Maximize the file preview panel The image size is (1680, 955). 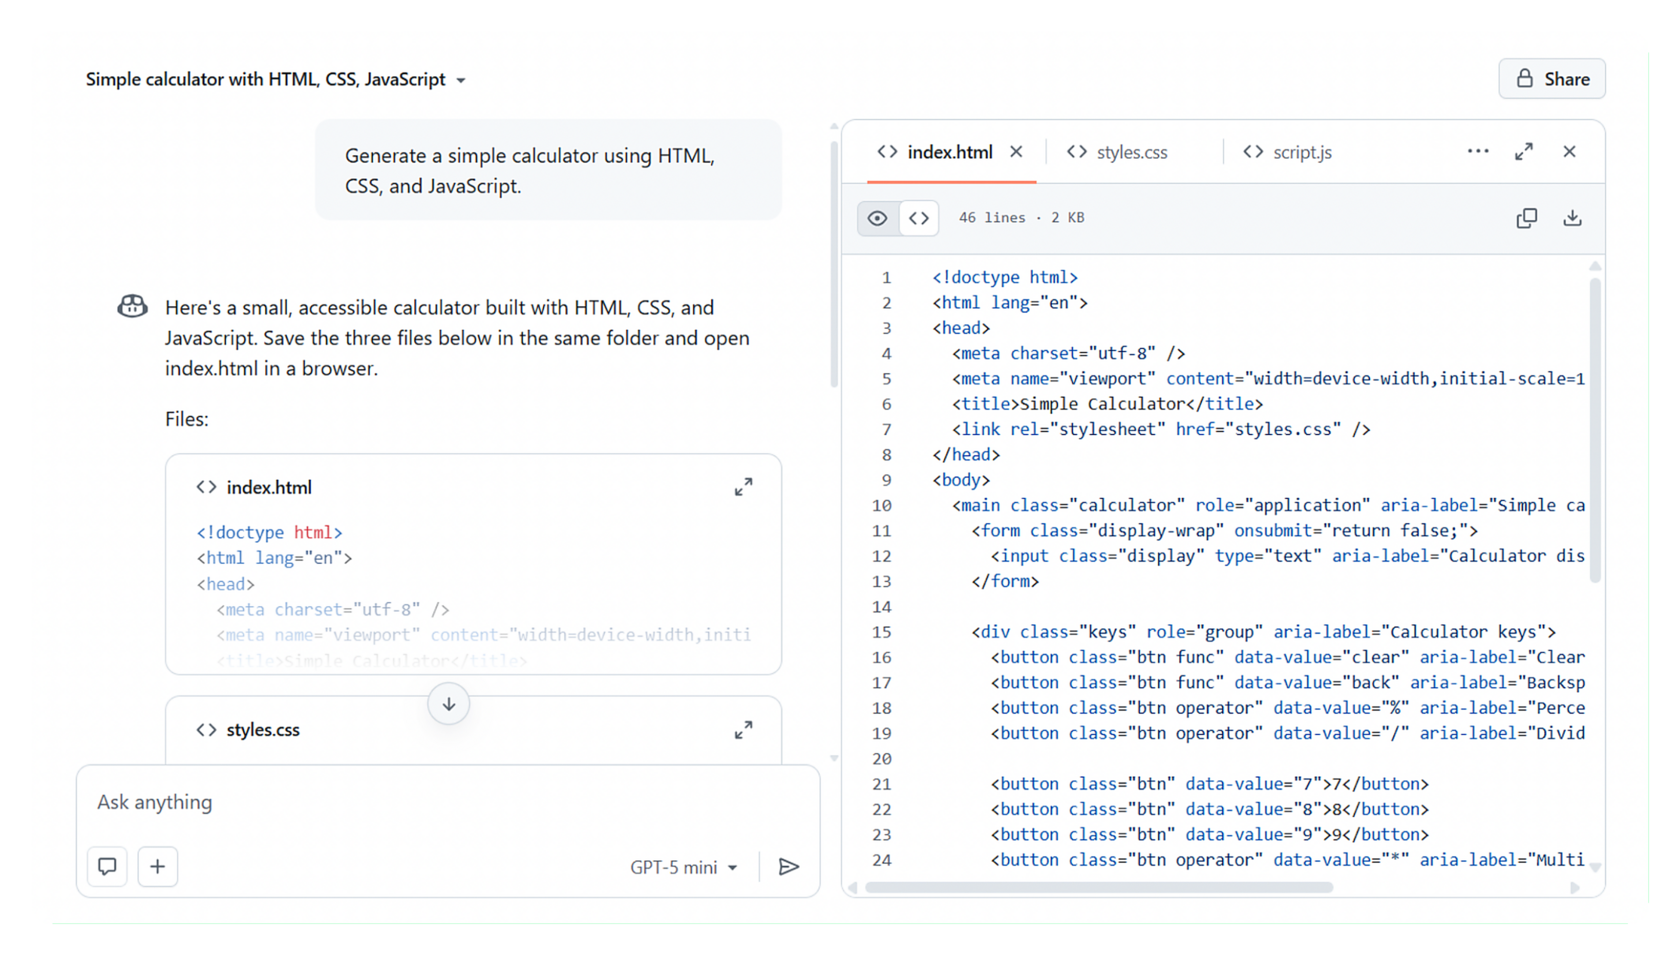tap(1524, 151)
